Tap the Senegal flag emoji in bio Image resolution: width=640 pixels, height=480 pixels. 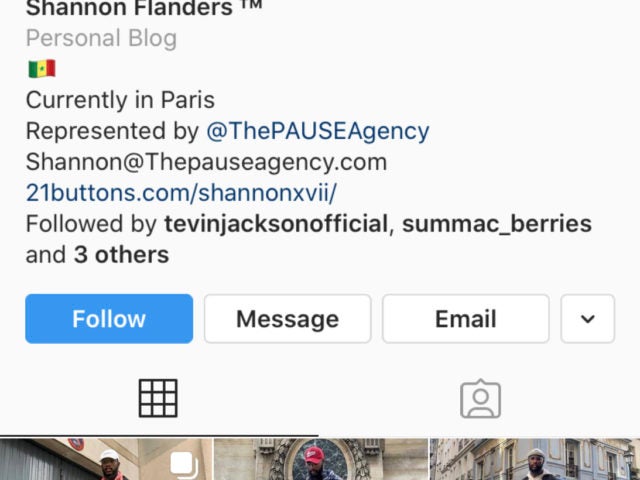42,69
